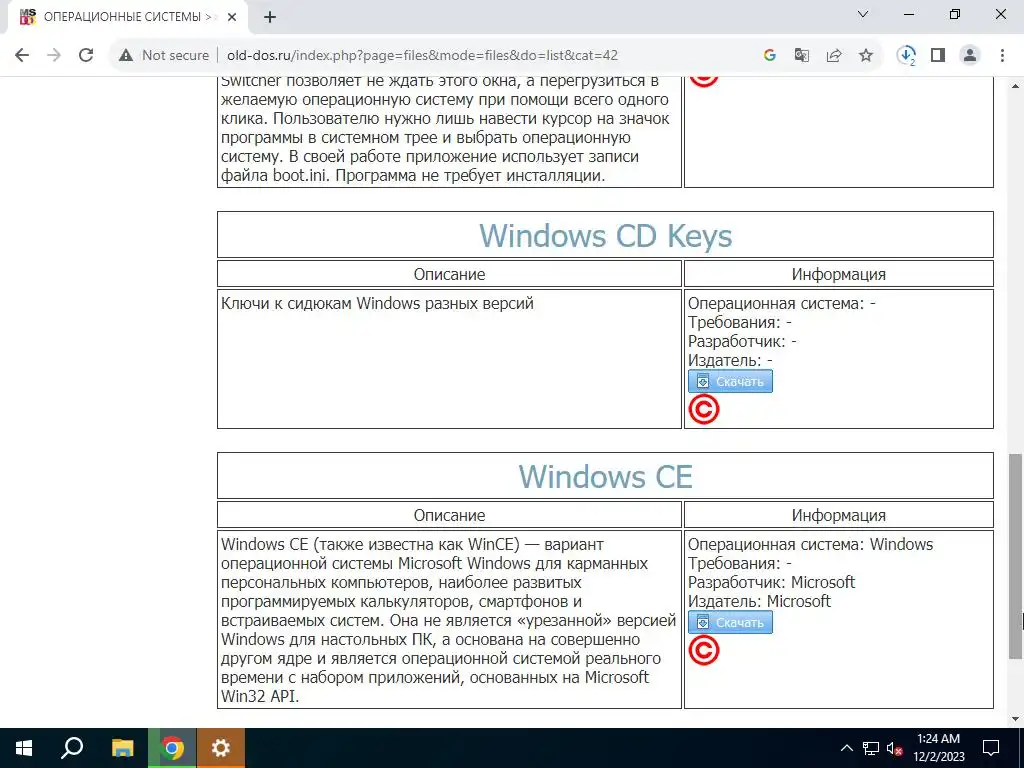Open the Windows CE title link
The height and width of the screenshot is (768, 1024).
coord(605,477)
